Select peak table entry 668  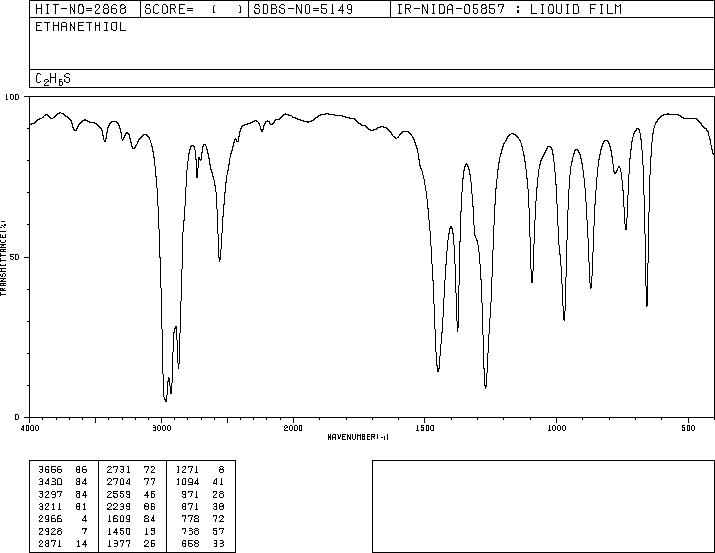(x=191, y=544)
